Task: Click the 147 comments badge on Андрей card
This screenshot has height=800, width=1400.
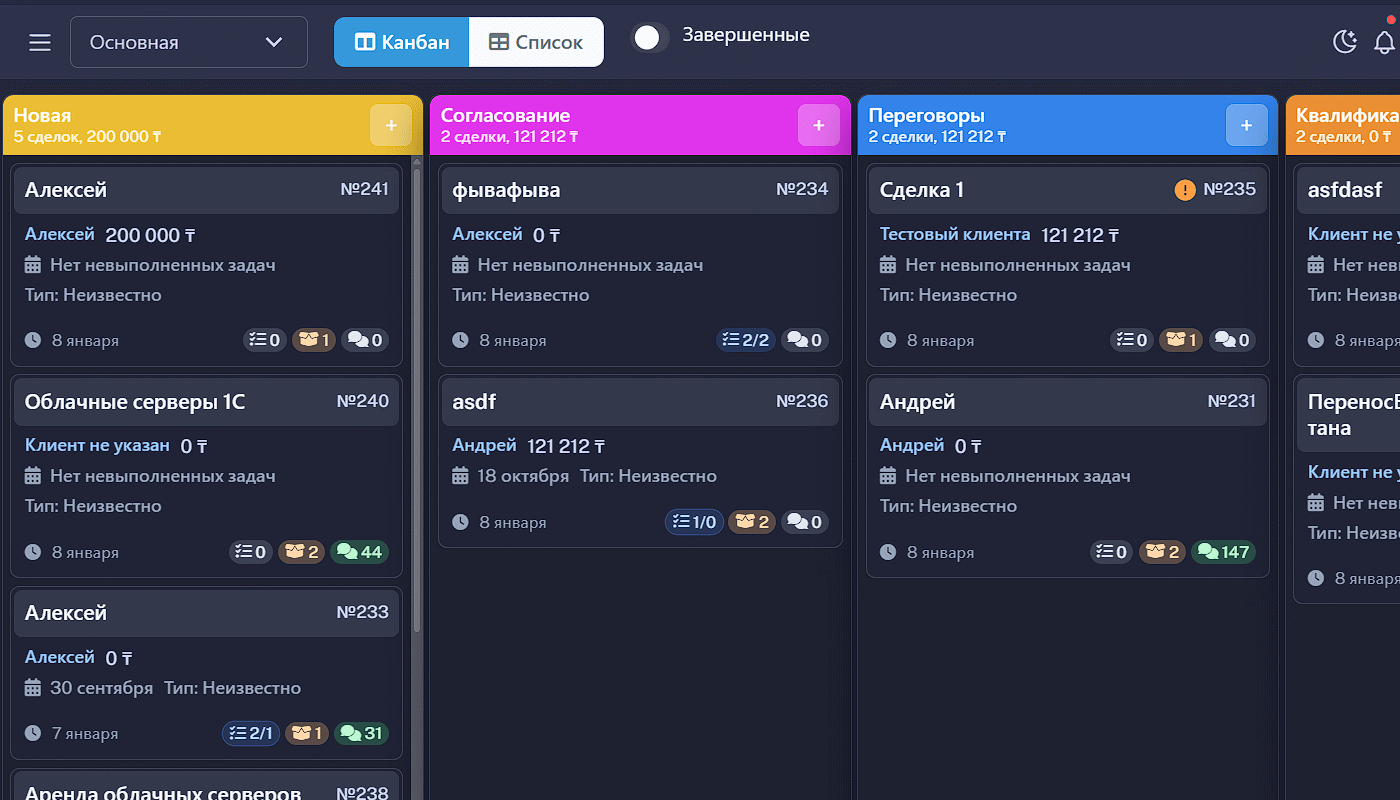Action: (x=1224, y=552)
